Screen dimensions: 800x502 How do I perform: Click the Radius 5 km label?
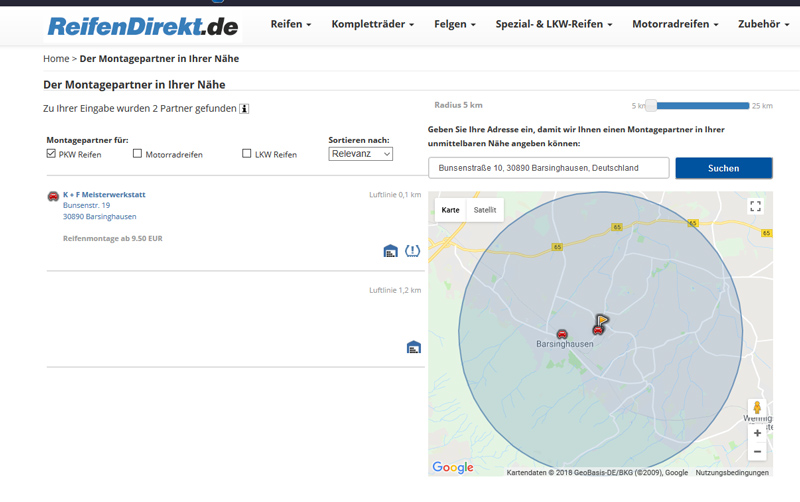[x=458, y=105]
